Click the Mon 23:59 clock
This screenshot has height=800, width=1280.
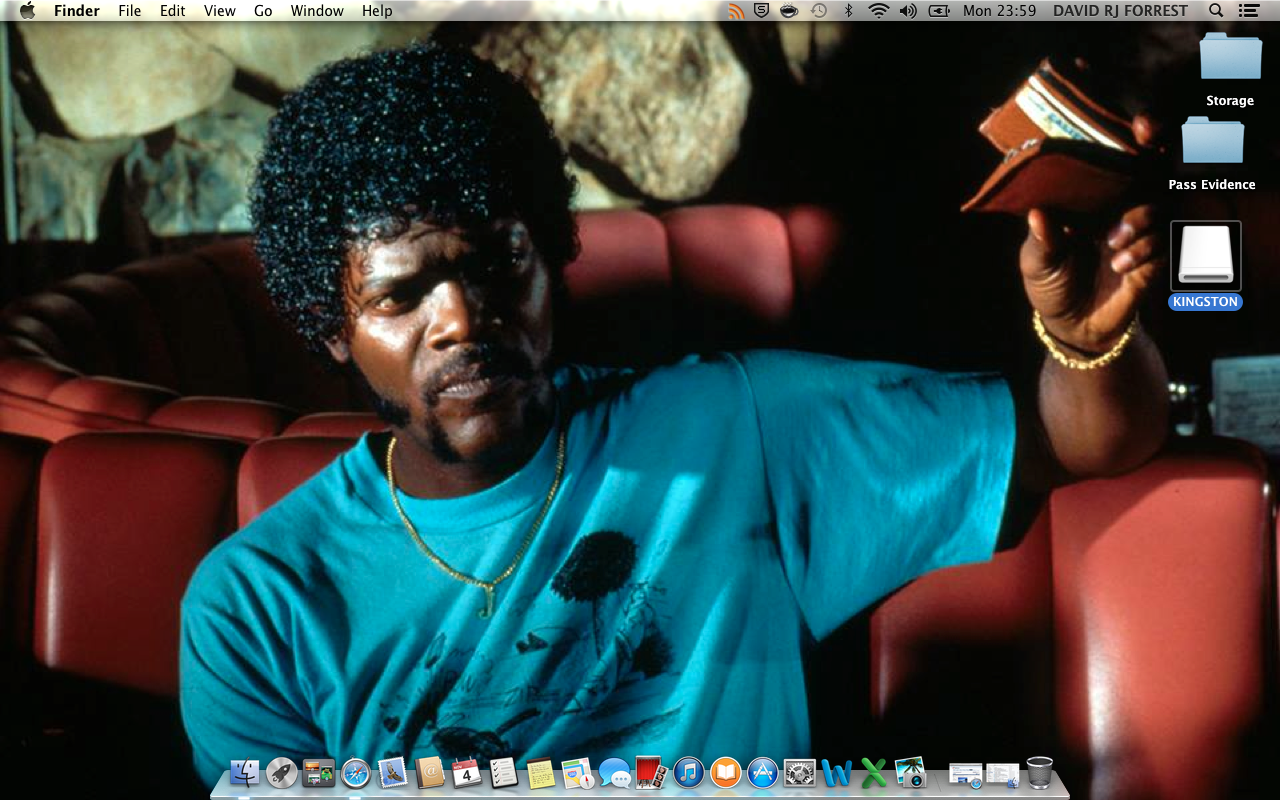[x=999, y=11]
